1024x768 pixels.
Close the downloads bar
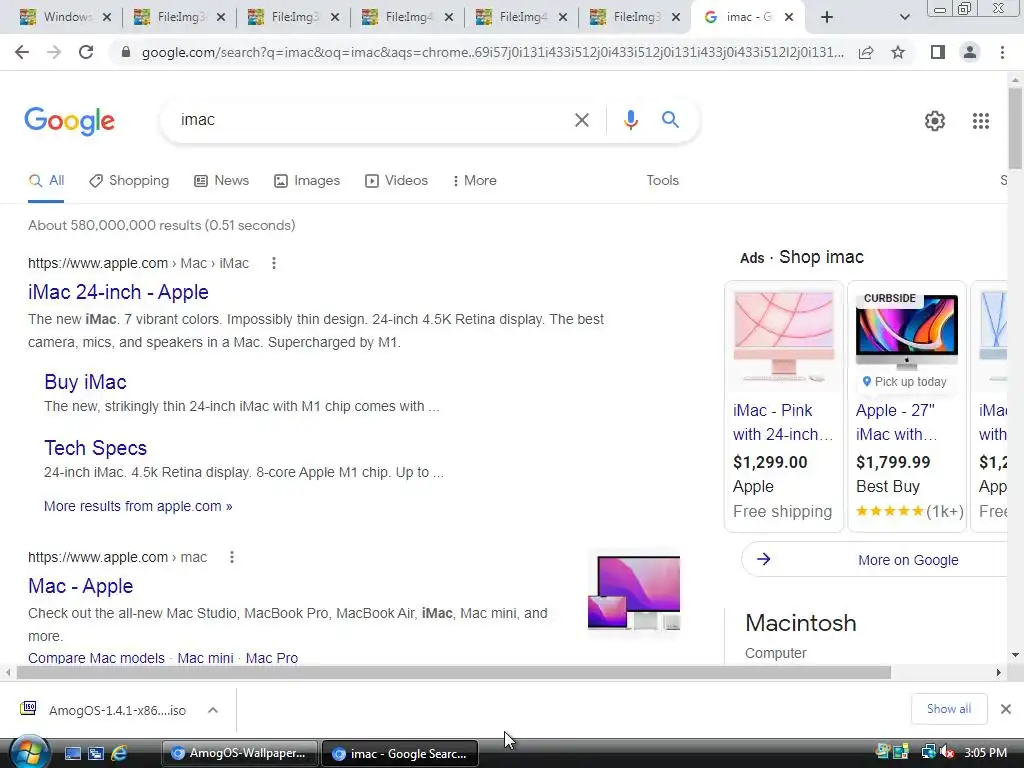[x=1006, y=709]
